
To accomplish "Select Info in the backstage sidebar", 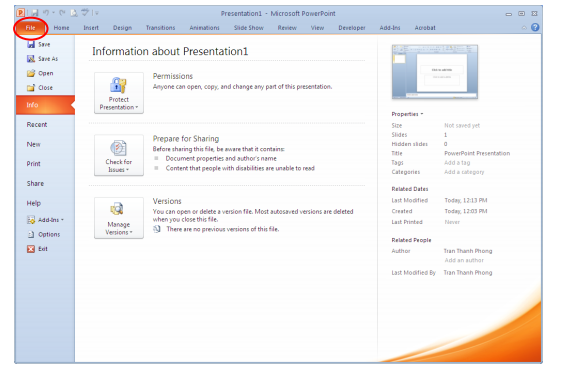I will point(45,105).
